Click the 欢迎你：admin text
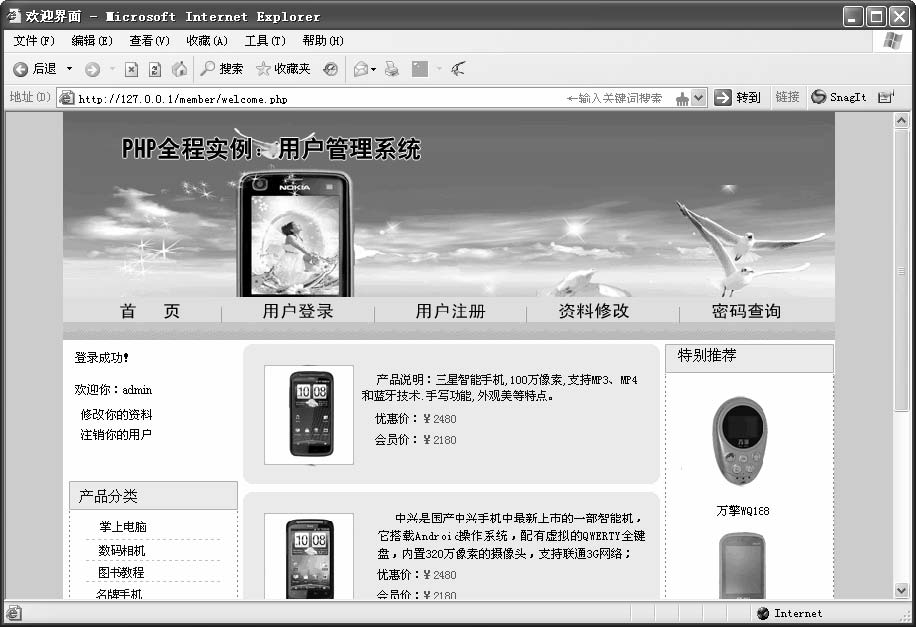The height and width of the screenshot is (627, 916). pyautogui.click(x=113, y=390)
